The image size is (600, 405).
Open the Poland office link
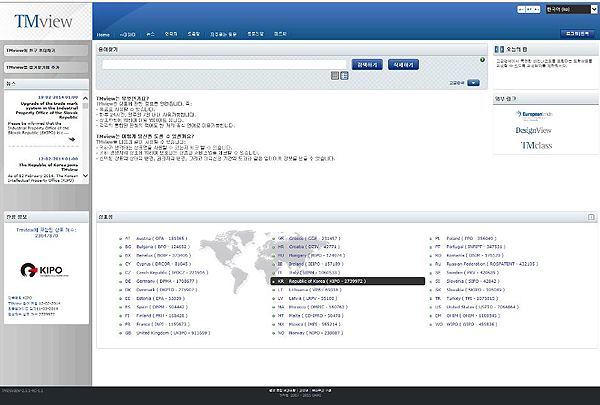[x=471, y=238]
